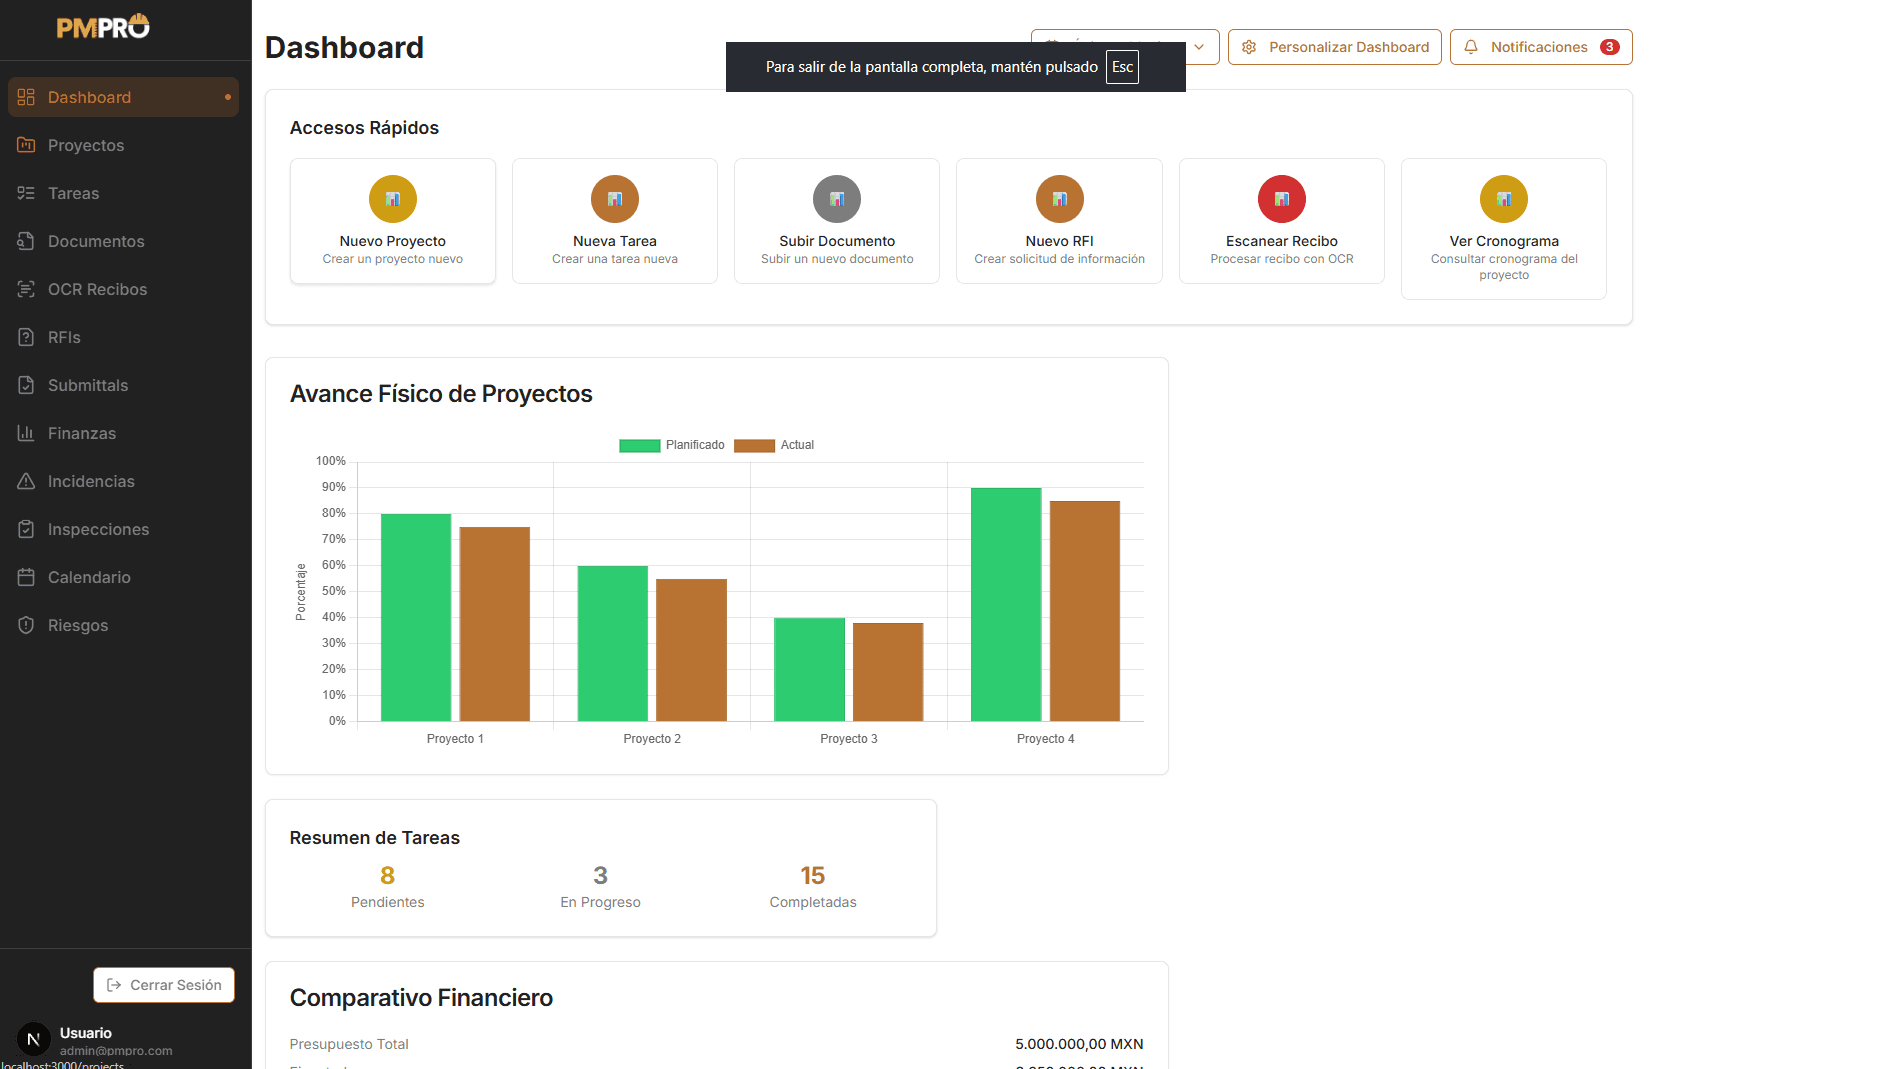
Task: Click the Personalizar Dashboard button
Action: pyautogui.click(x=1334, y=46)
